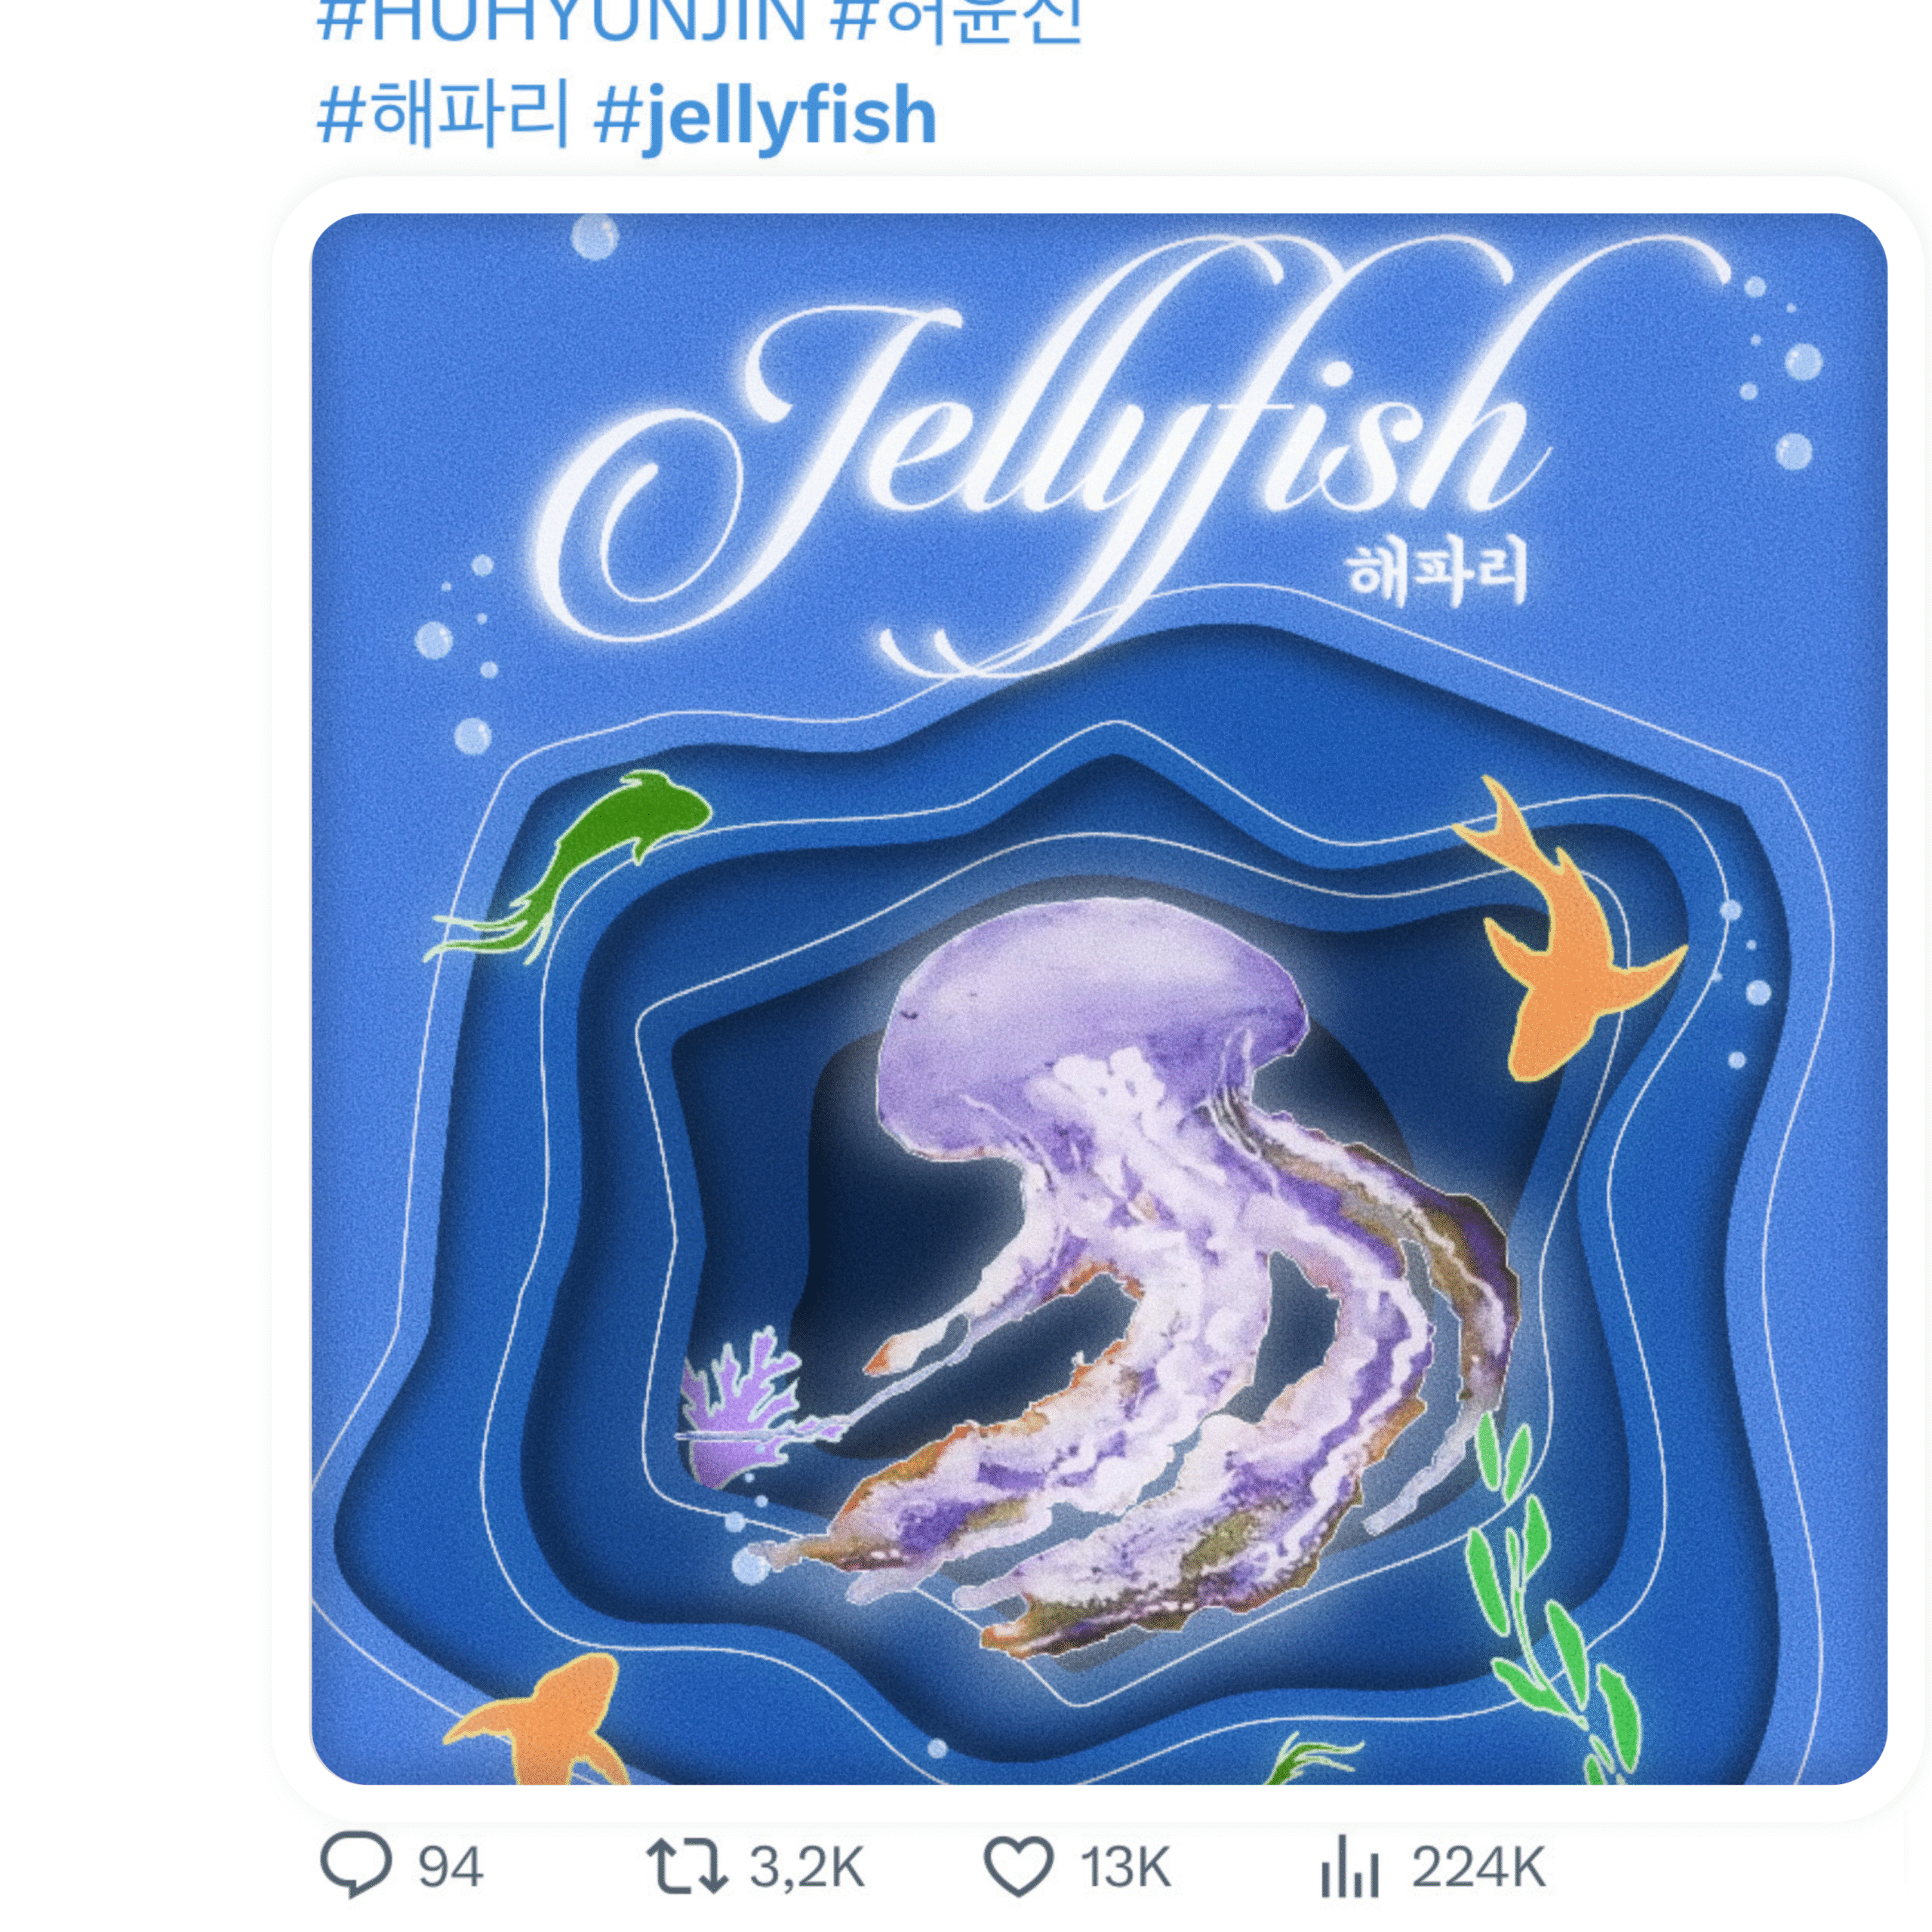Open view analytics bar chart icon
This screenshot has width=1932, height=1932.
(x=1350, y=1867)
